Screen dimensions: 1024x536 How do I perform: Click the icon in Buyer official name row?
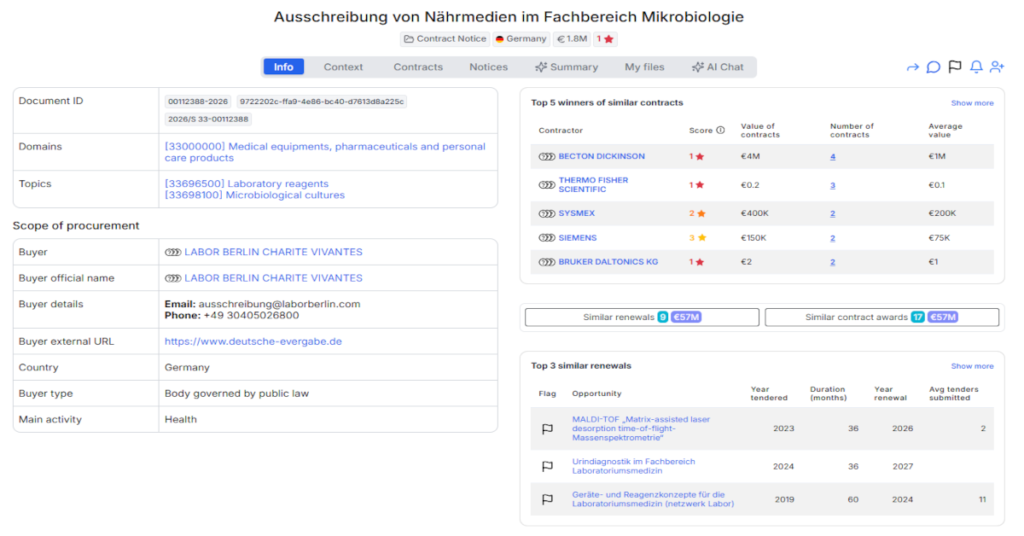172,278
